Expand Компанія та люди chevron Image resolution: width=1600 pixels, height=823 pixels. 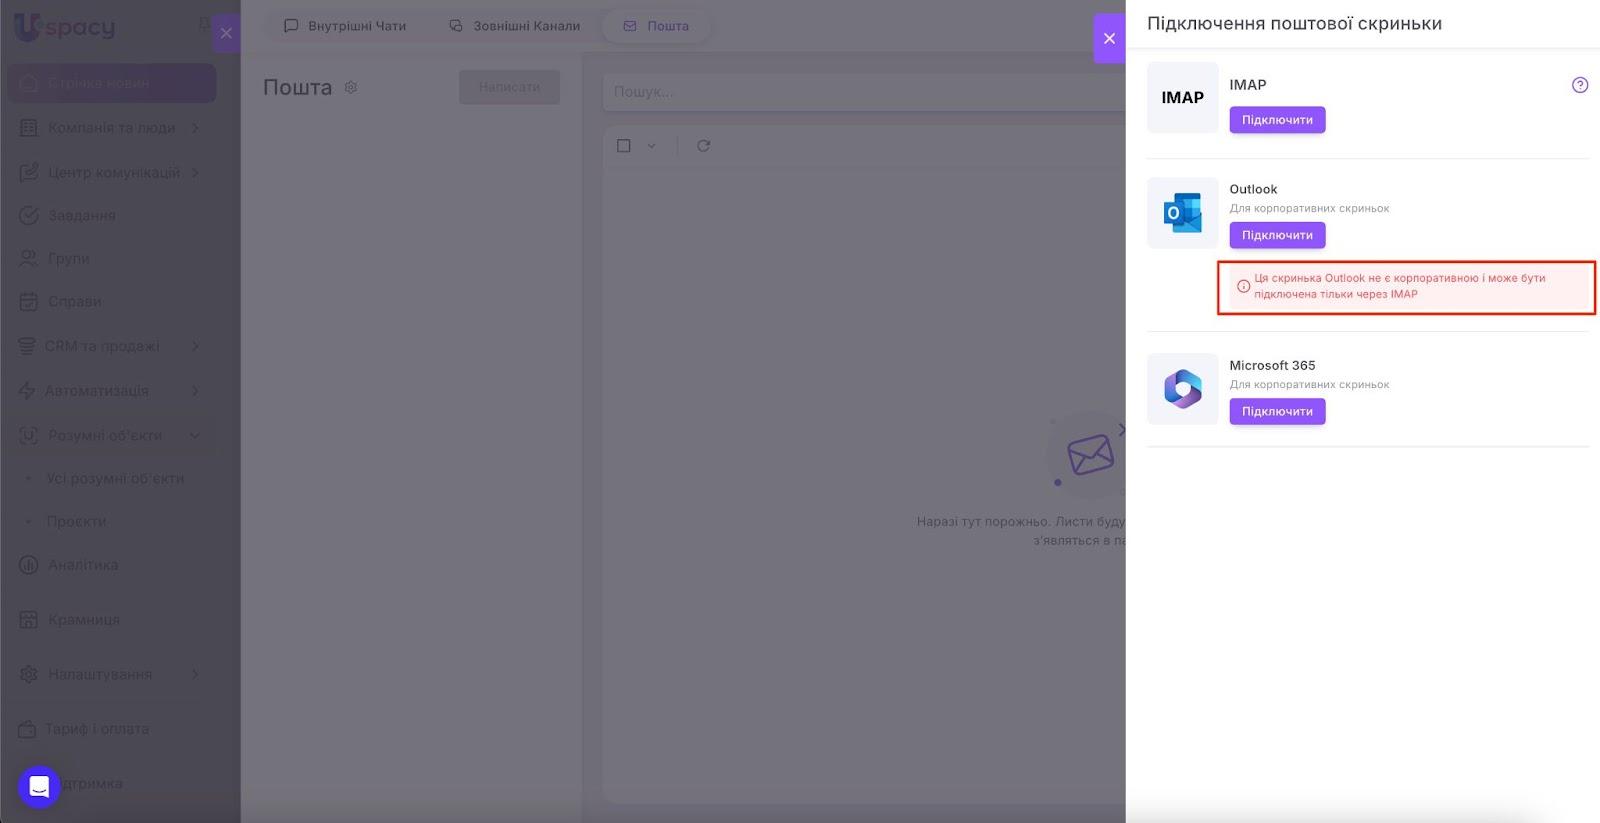tap(195, 128)
